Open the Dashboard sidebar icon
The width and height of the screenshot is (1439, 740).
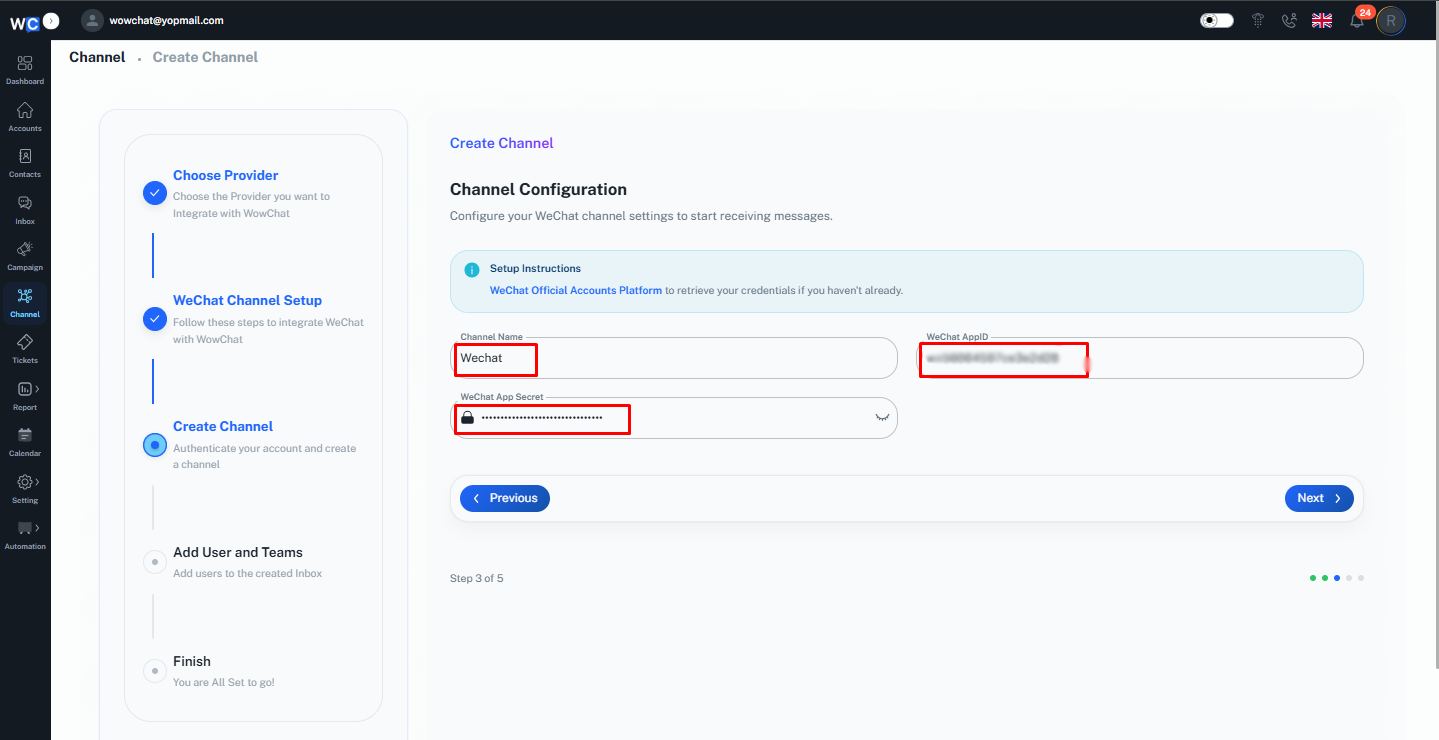[25, 63]
